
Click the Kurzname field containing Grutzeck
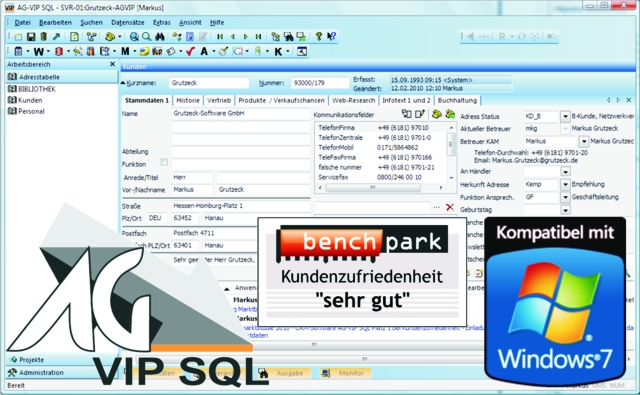coord(209,83)
